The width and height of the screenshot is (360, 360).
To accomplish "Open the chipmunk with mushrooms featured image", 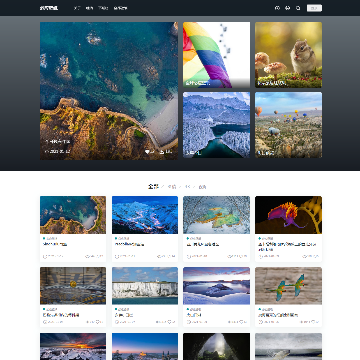I will (288, 55).
